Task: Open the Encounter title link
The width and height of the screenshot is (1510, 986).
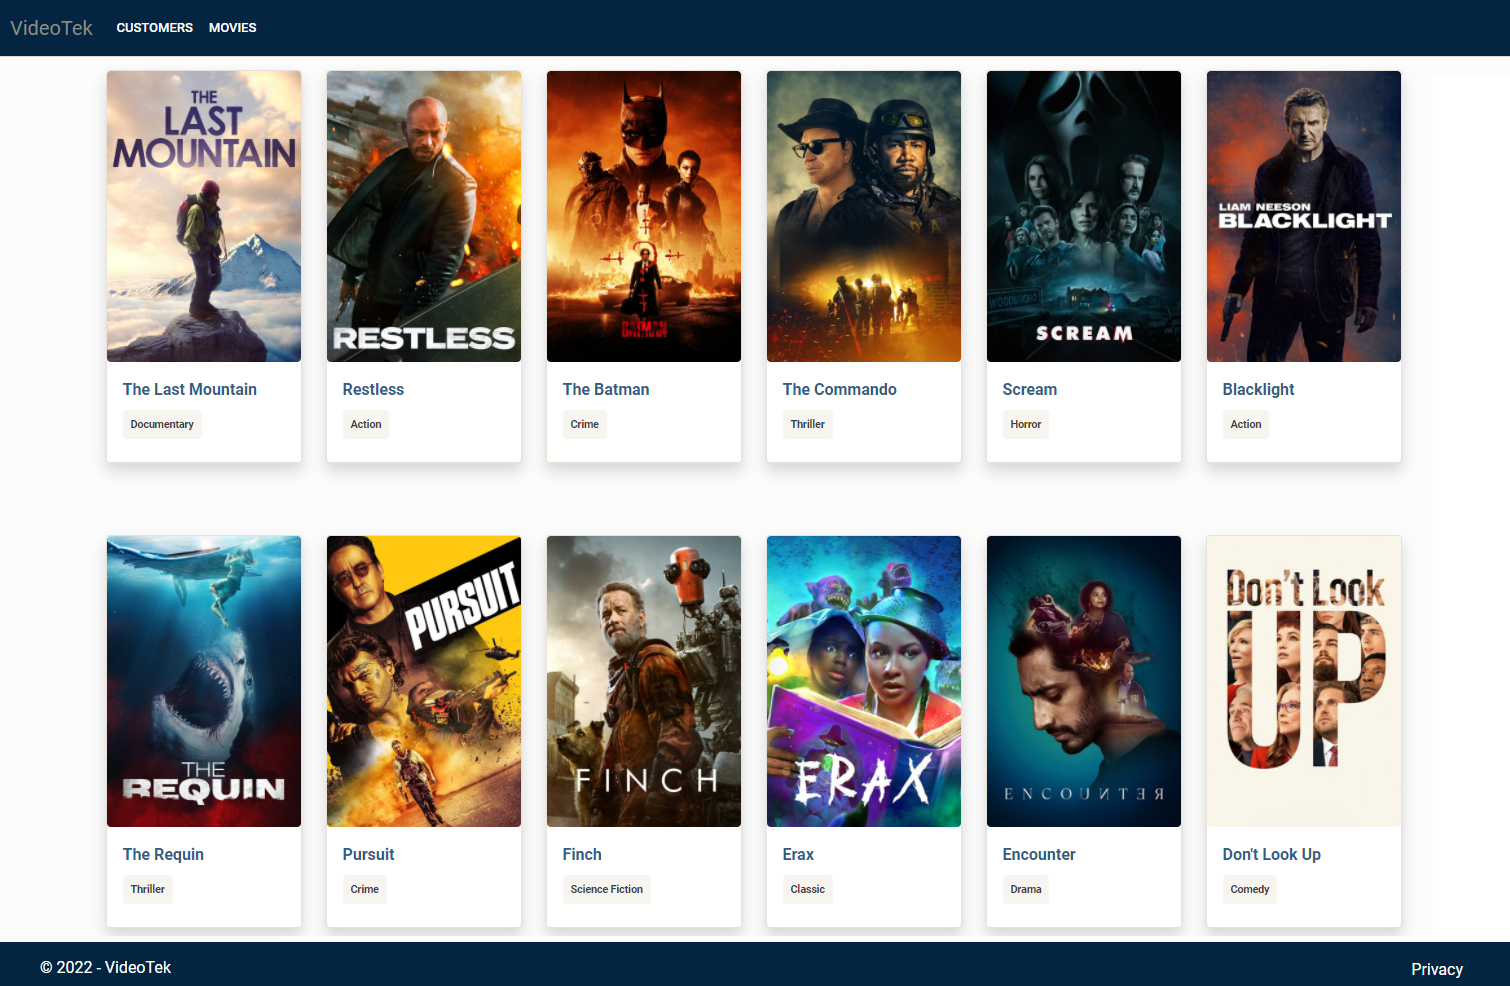Action: point(1039,855)
